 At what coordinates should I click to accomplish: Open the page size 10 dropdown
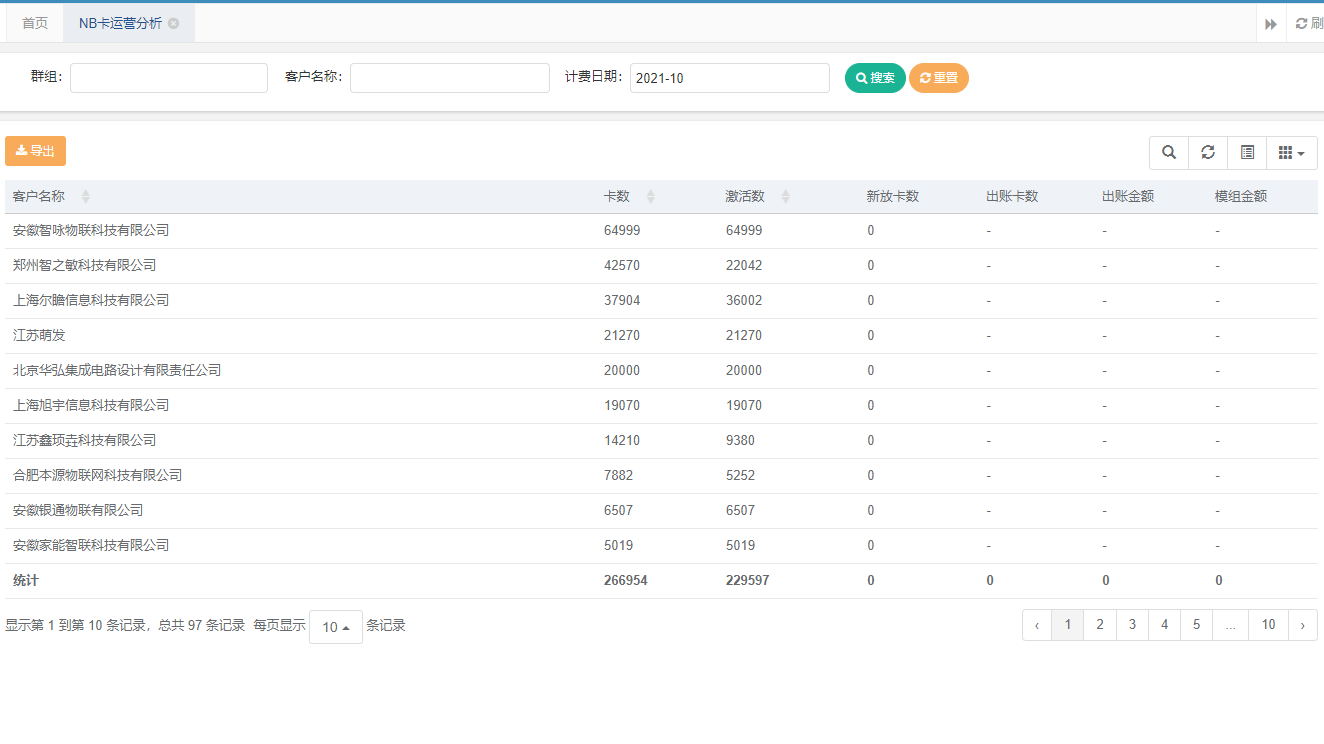336,627
